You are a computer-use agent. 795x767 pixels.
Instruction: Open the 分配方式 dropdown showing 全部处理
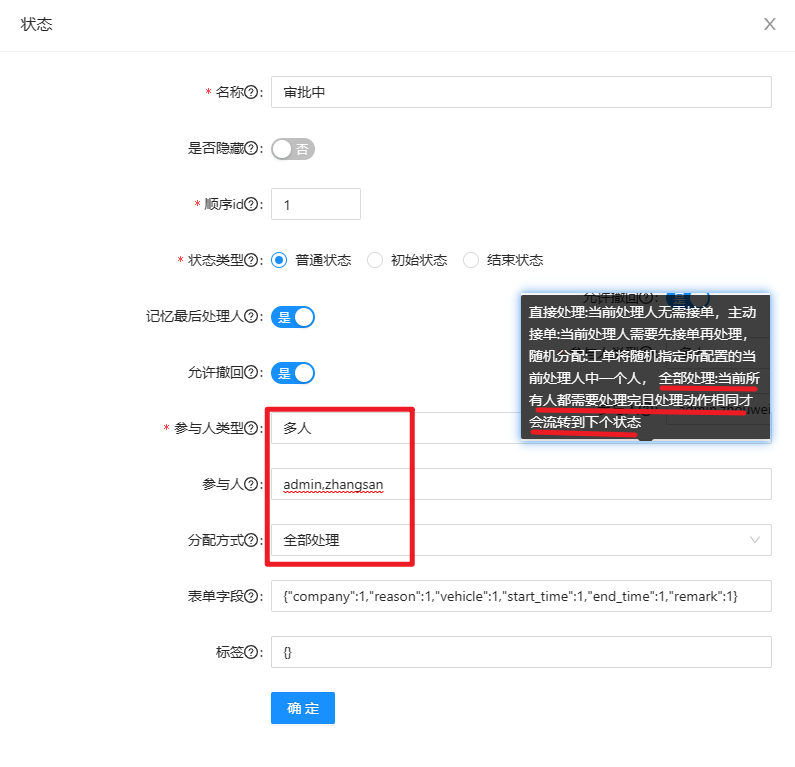pyautogui.click(x=521, y=540)
